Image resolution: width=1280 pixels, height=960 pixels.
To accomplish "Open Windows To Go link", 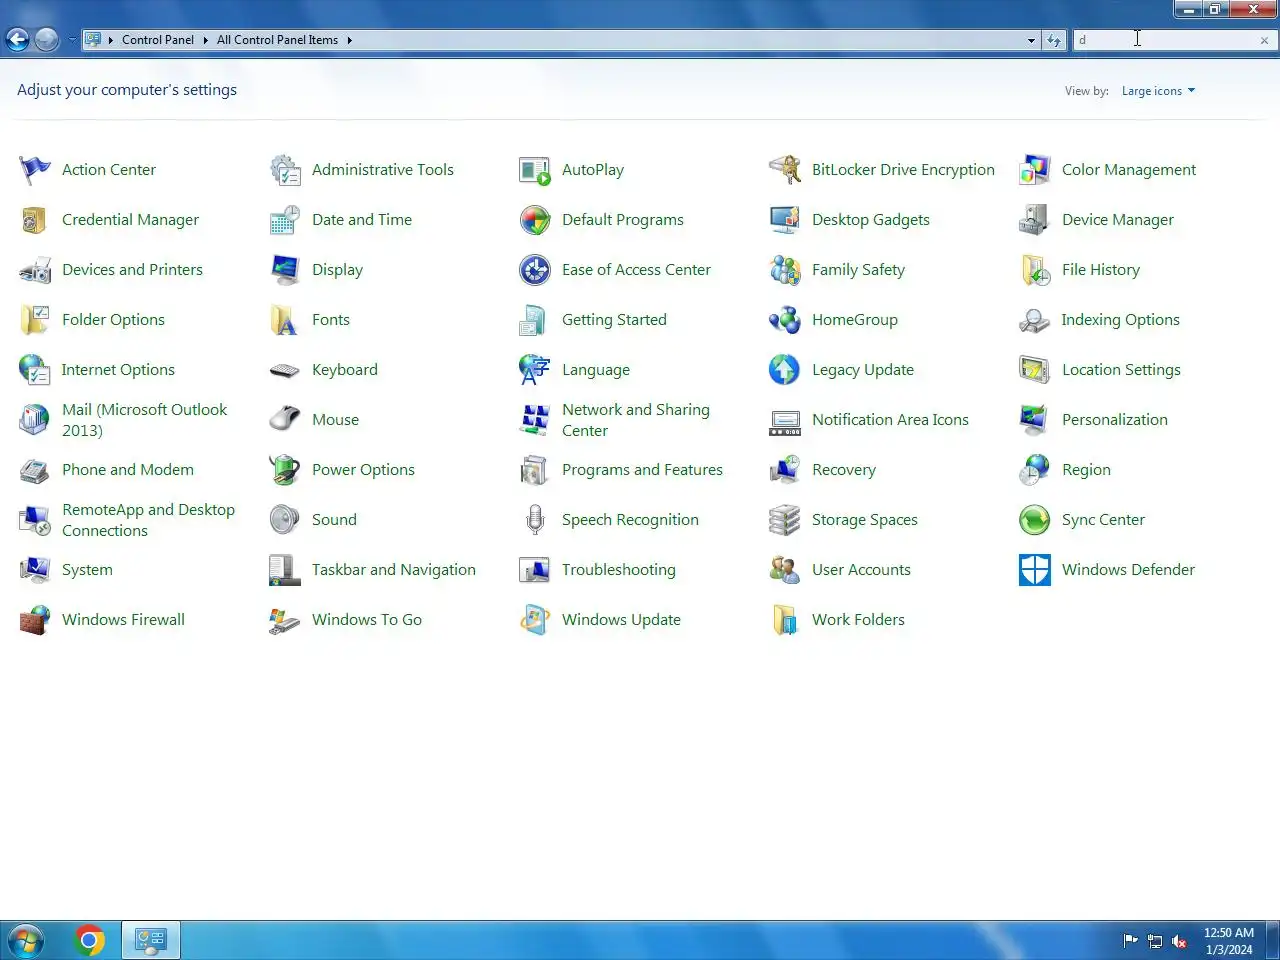I will tap(367, 620).
